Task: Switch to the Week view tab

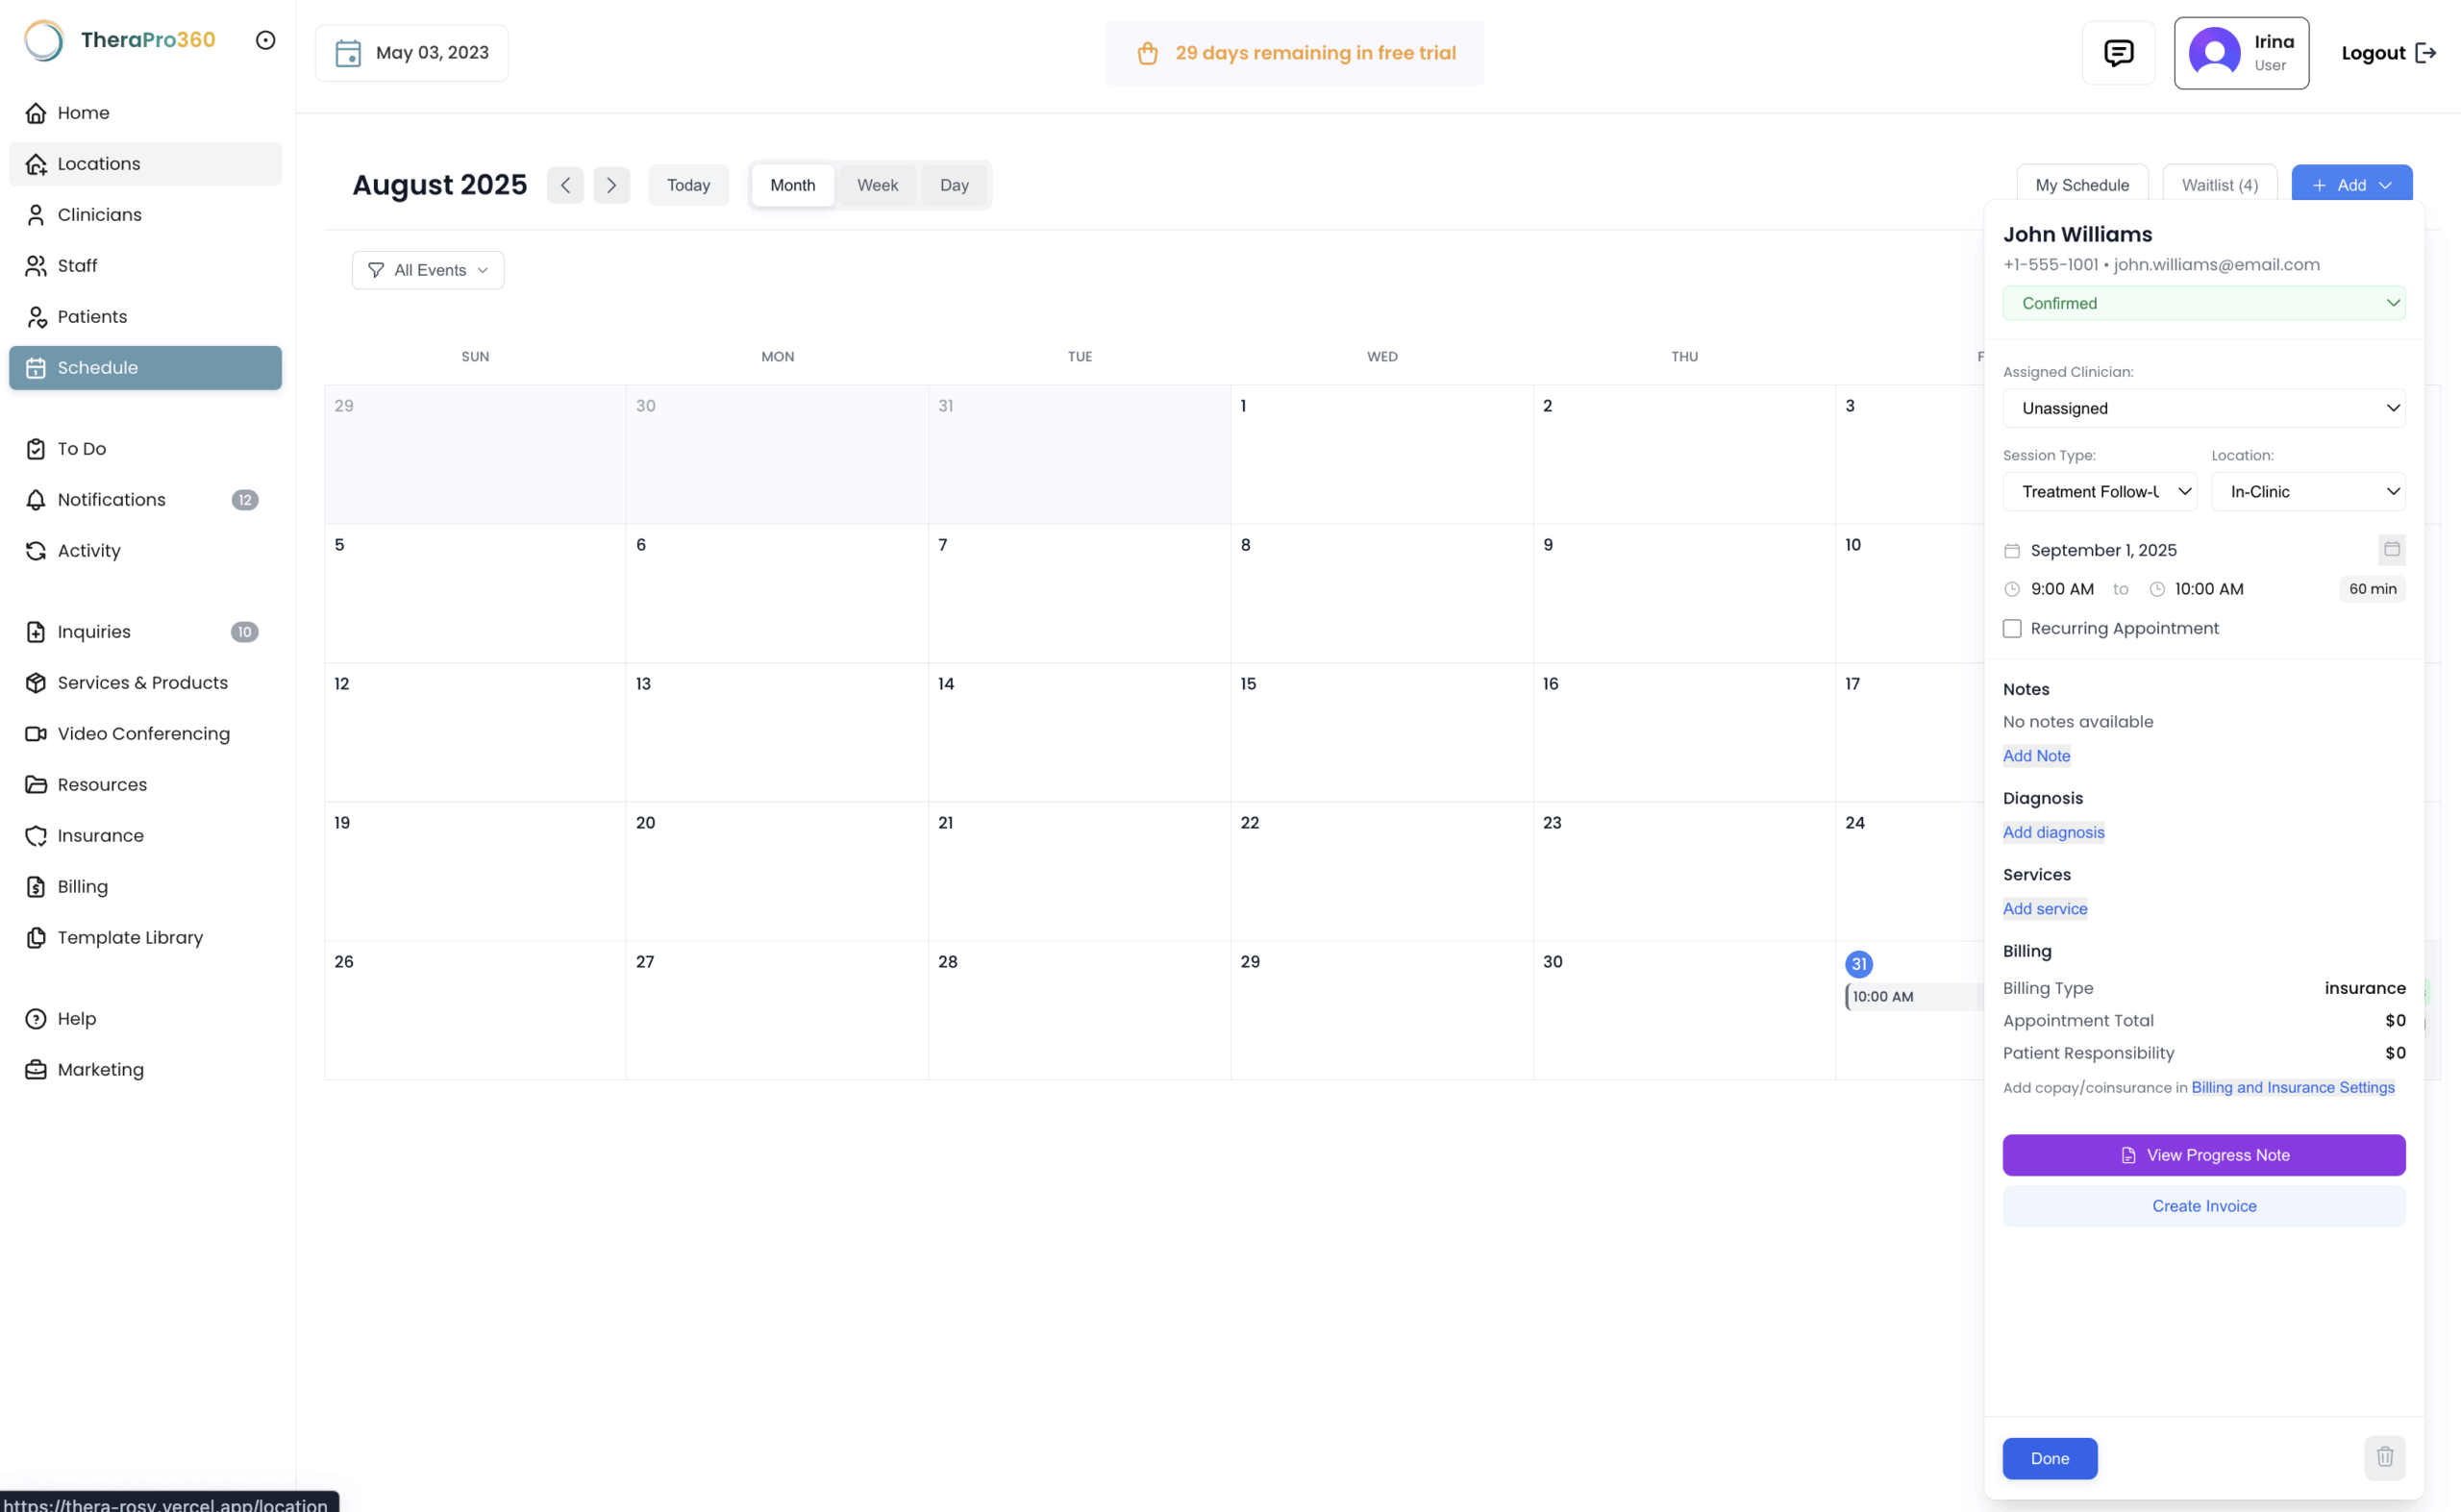Action: pyautogui.click(x=877, y=185)
